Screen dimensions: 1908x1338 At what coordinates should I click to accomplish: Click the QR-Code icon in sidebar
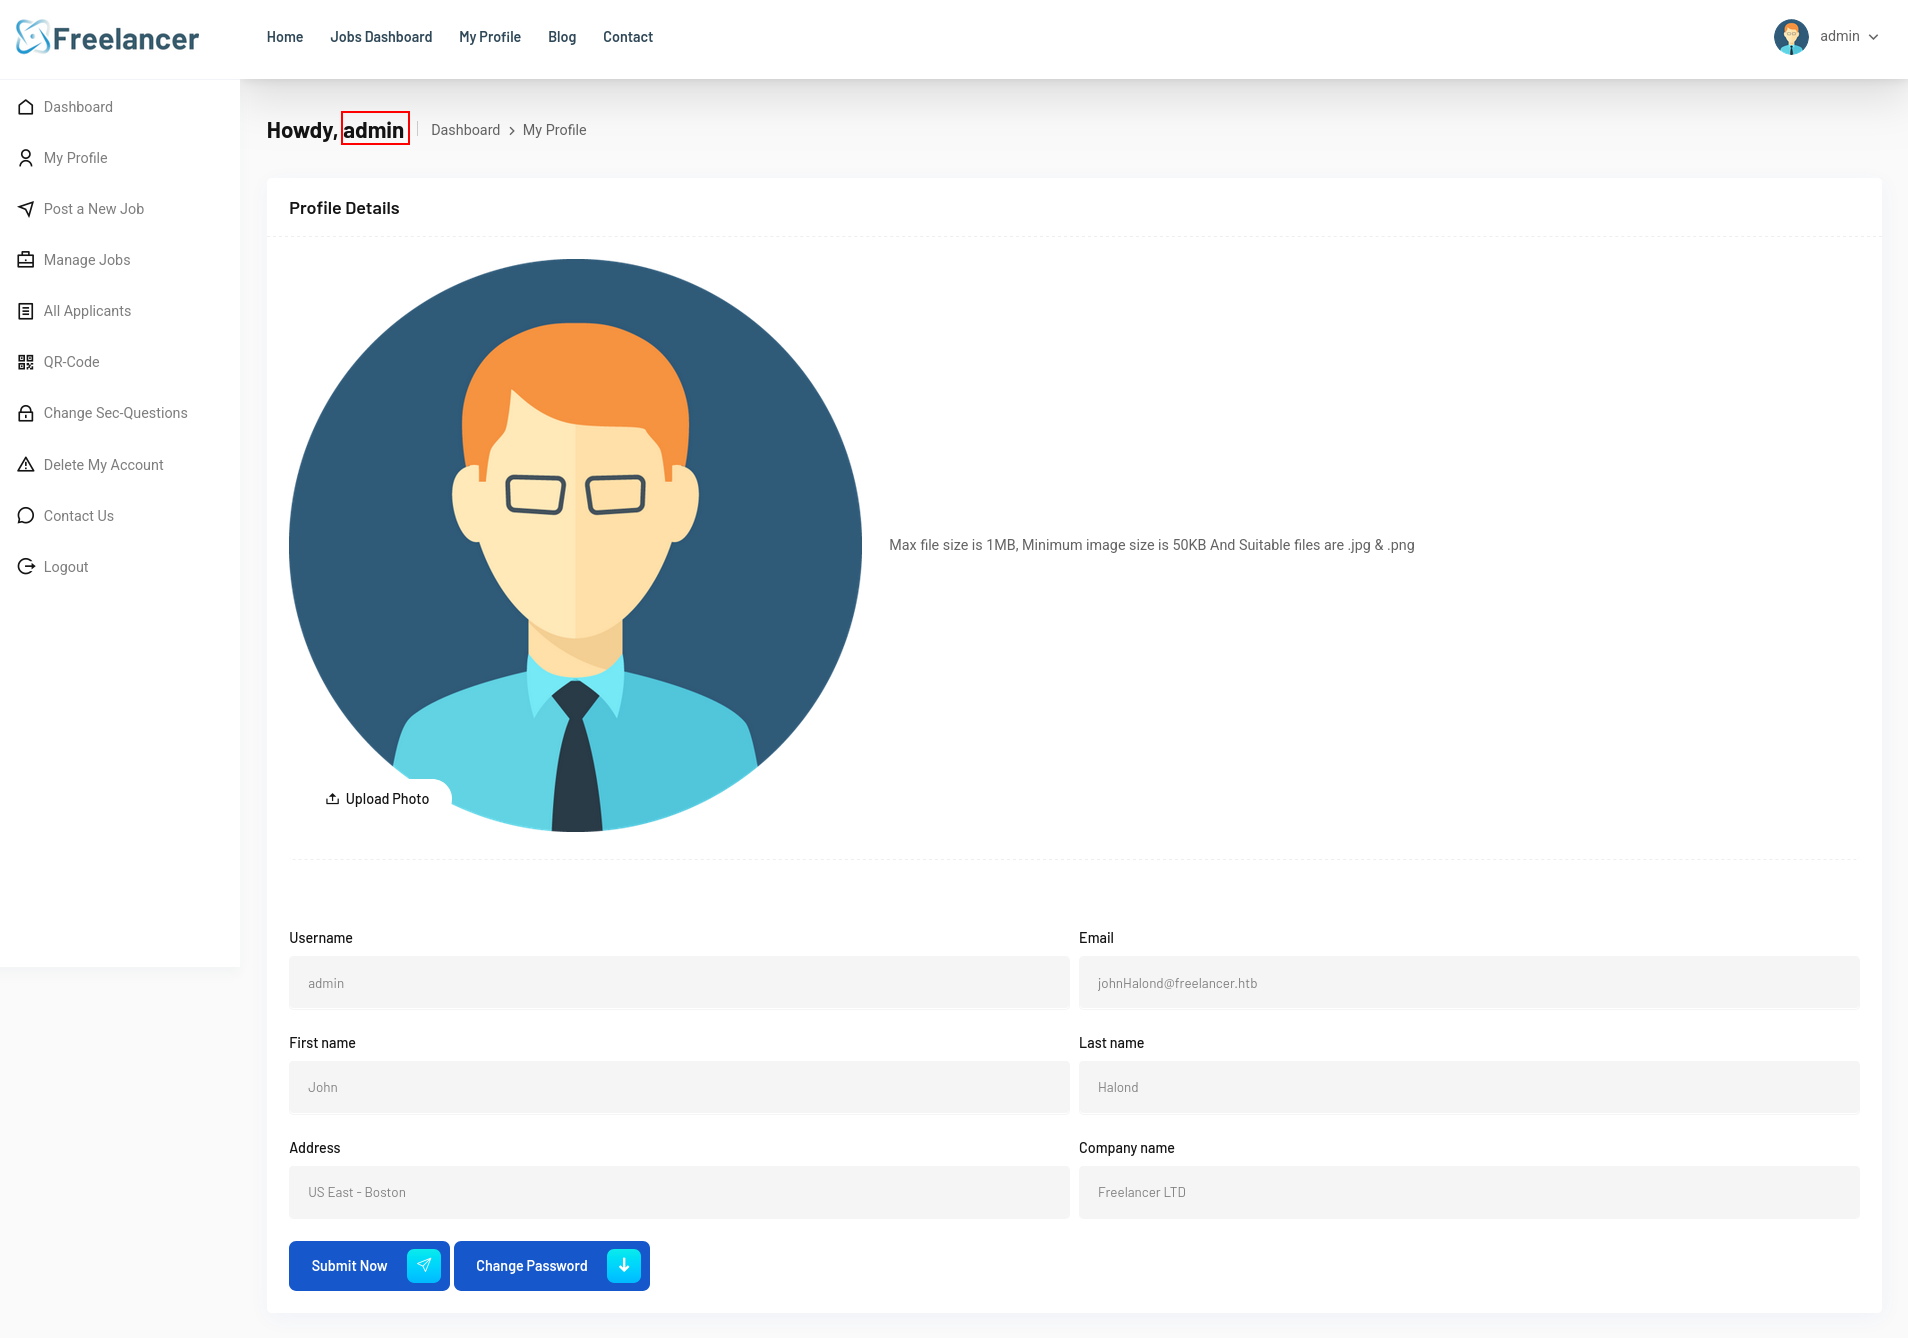pyautogui.click(x=26, y=362)
